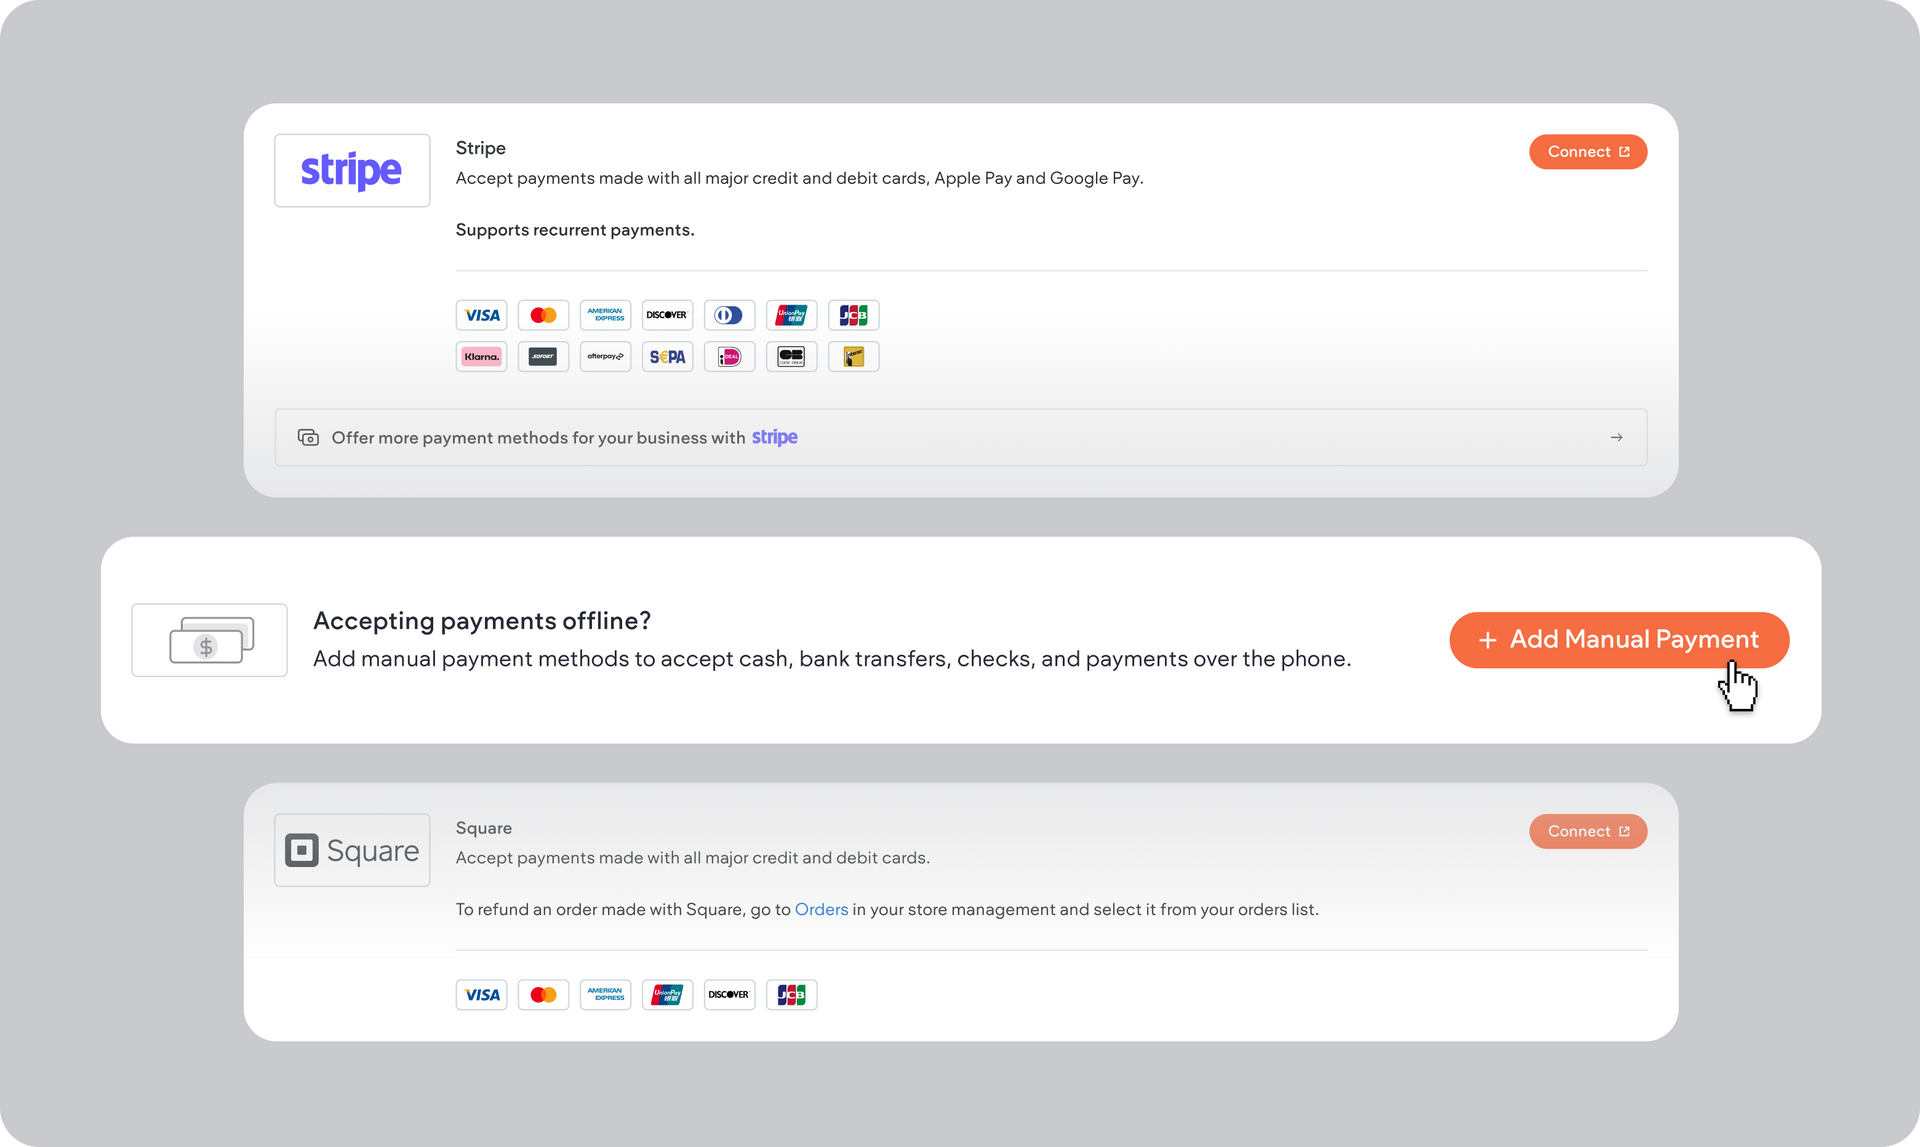This screenshot has width=1920, height=1147.
Task: Select the Carte Bleue payment icon
Action: [791, 356]
